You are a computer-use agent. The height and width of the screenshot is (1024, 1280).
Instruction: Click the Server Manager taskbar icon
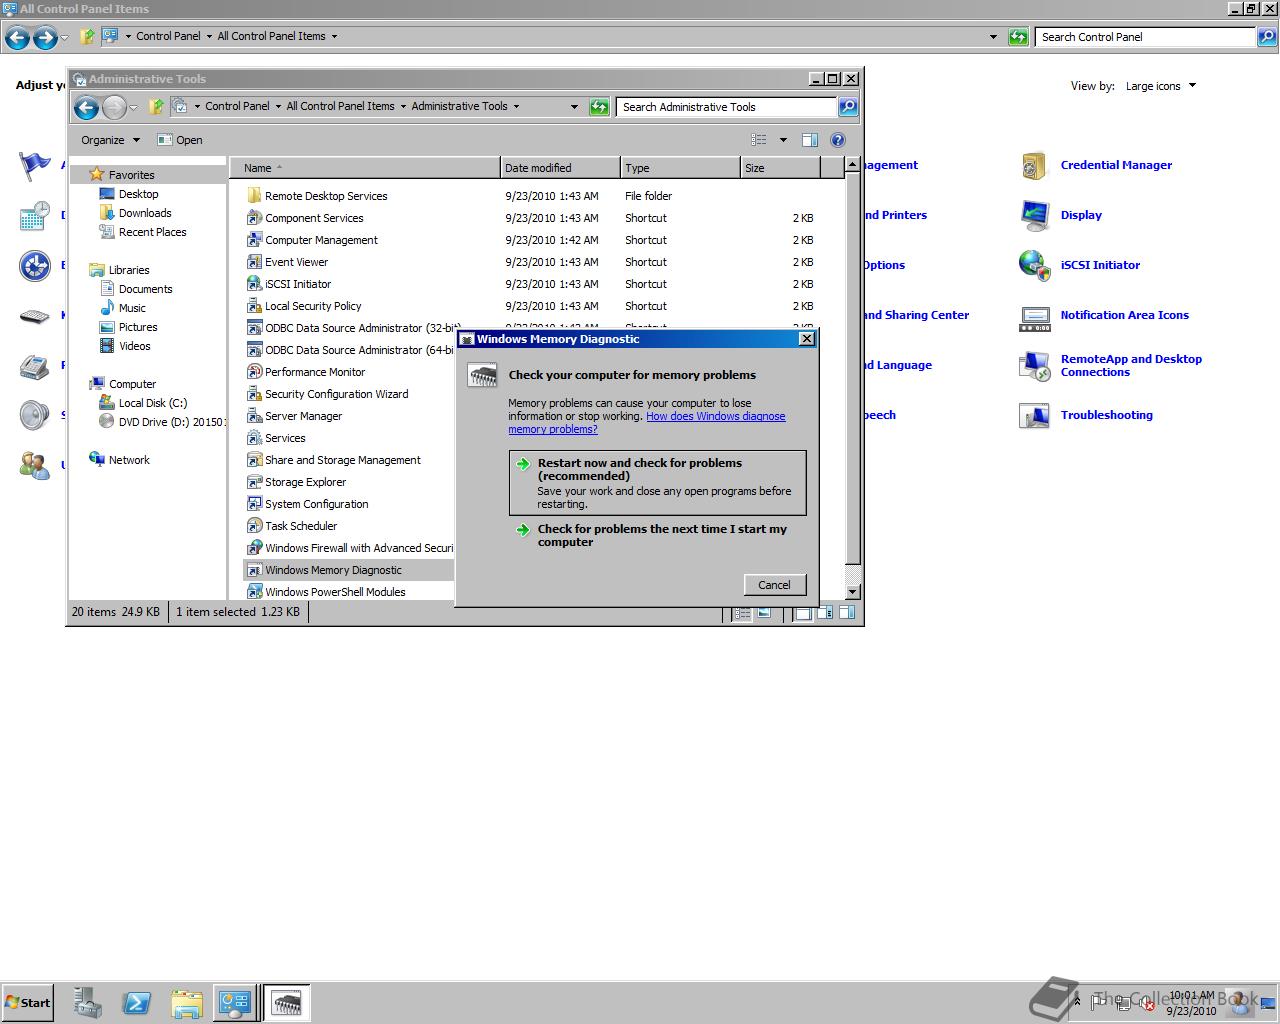(88, 1003)
